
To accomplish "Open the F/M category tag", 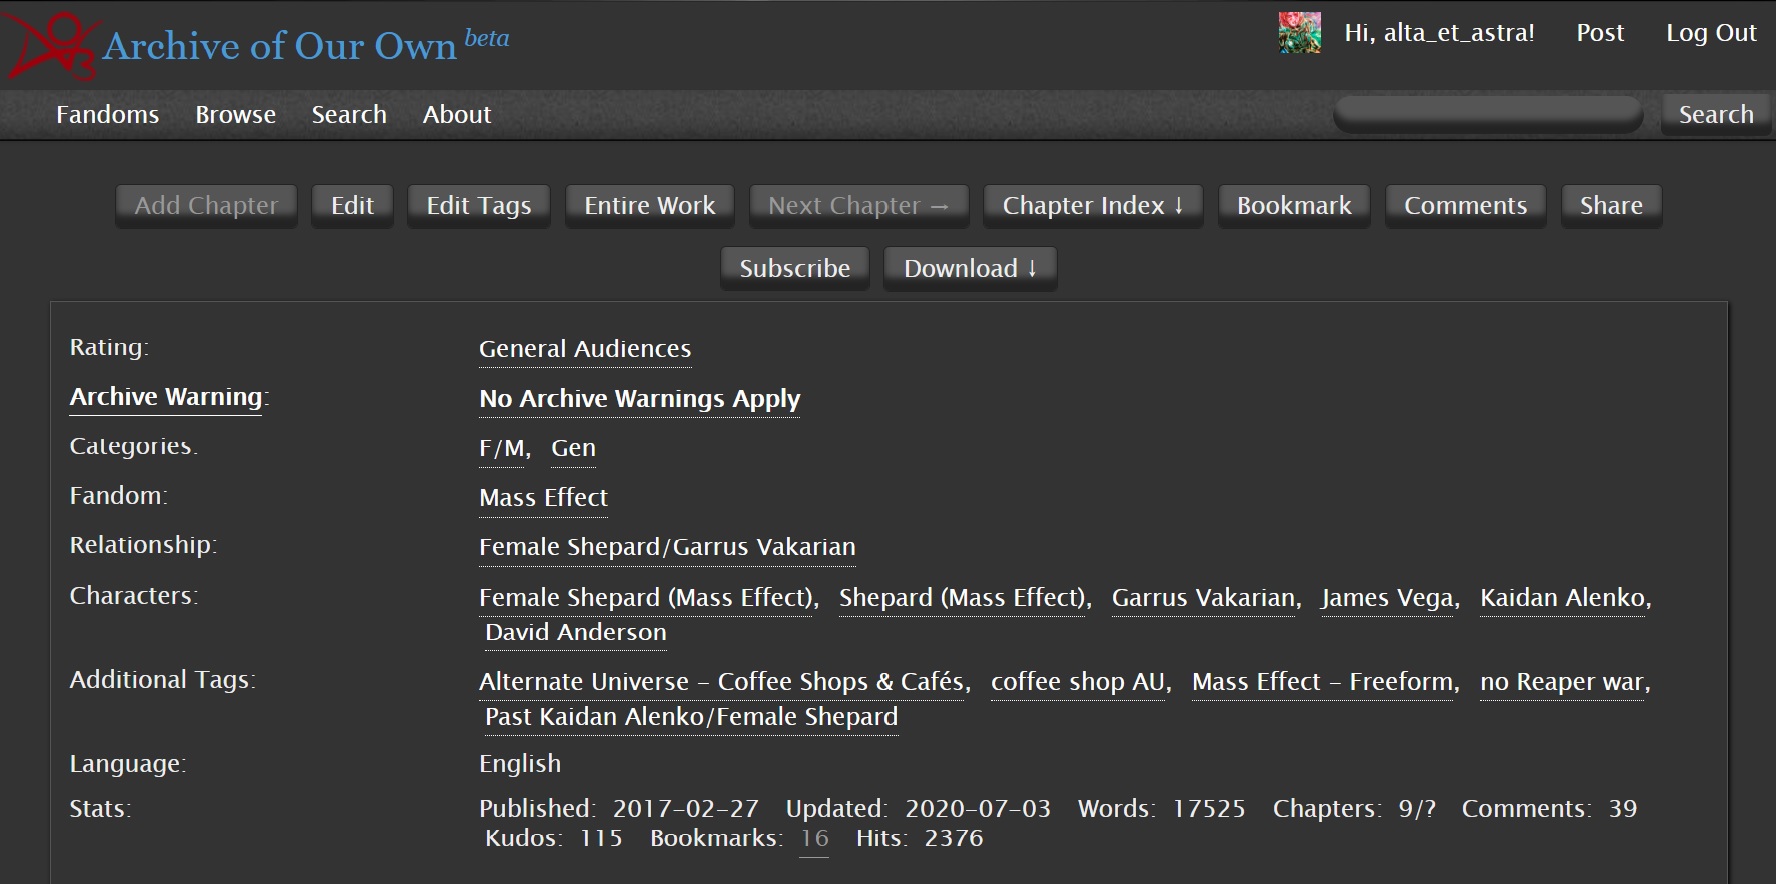I will click(x=501, y=448).
